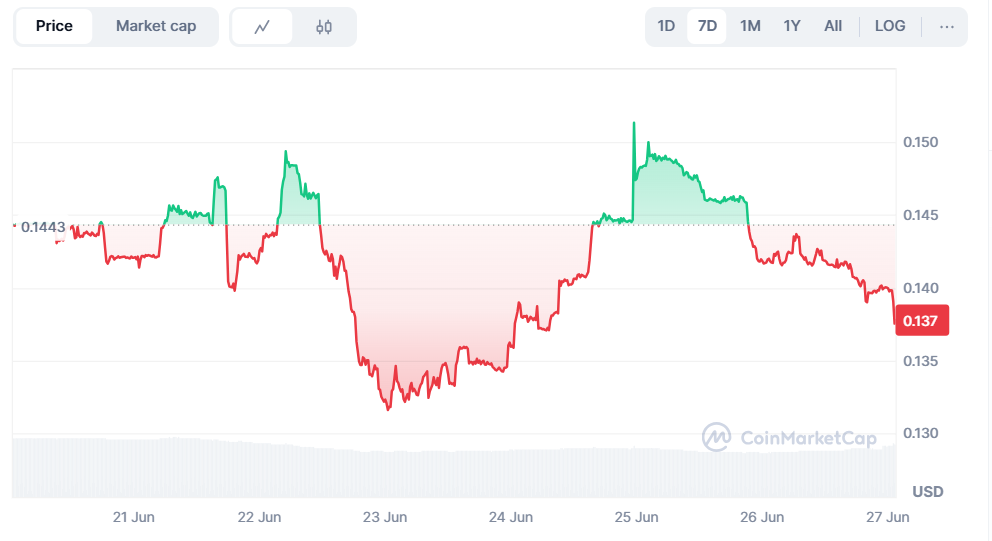Click the 25 Jun date marker
The width and height of the screenshot is (992, 541).
636,517
